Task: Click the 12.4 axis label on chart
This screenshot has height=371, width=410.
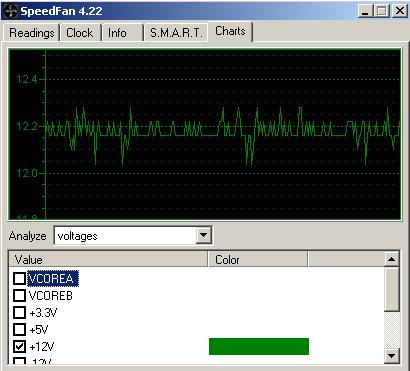Action: [27, 79]
